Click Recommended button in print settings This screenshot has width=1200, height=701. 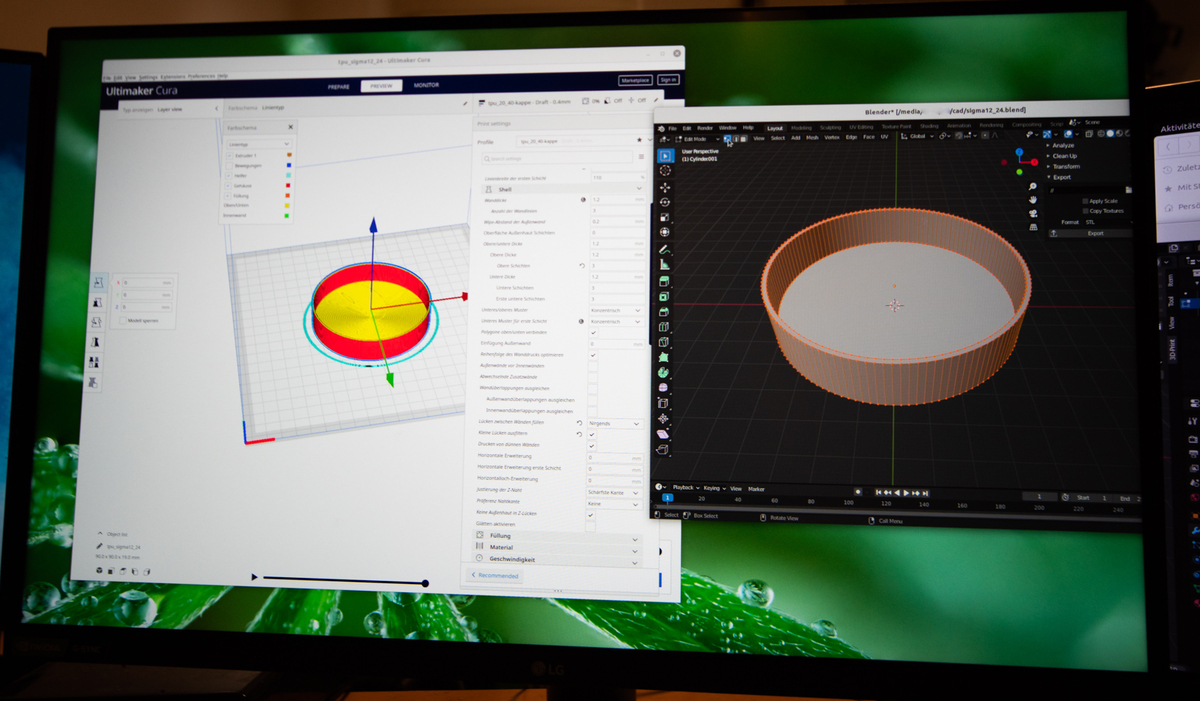495,576
